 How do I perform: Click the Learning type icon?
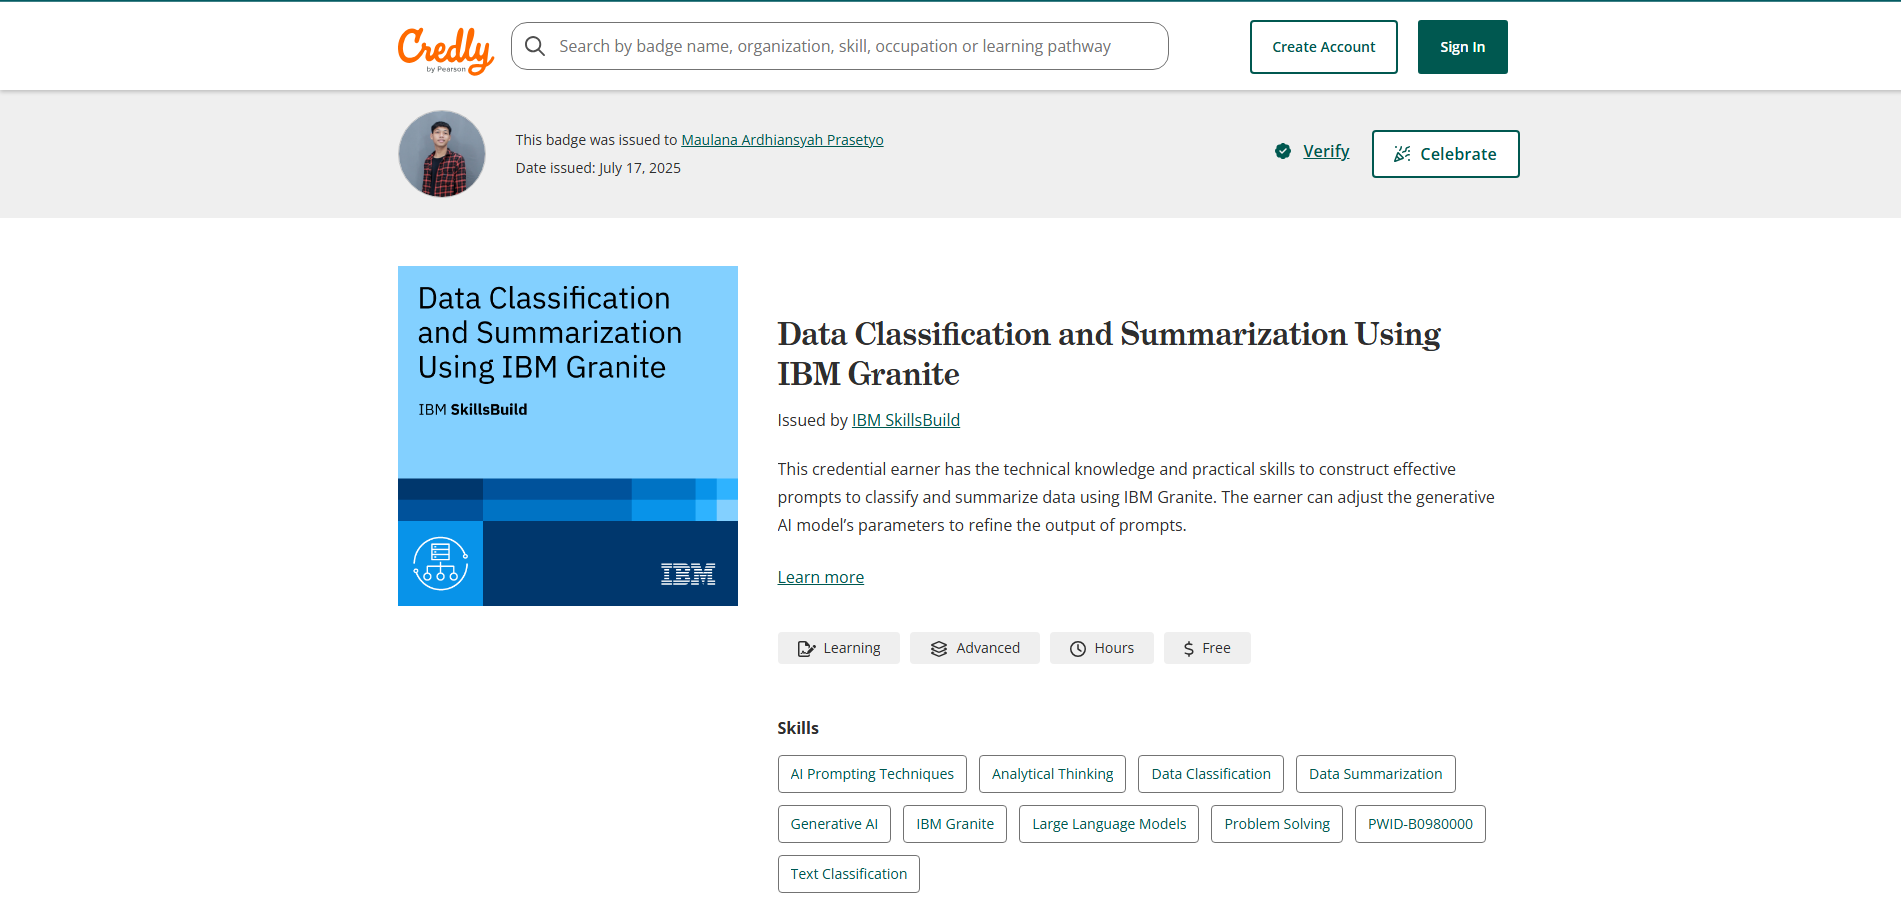(806, 649)
